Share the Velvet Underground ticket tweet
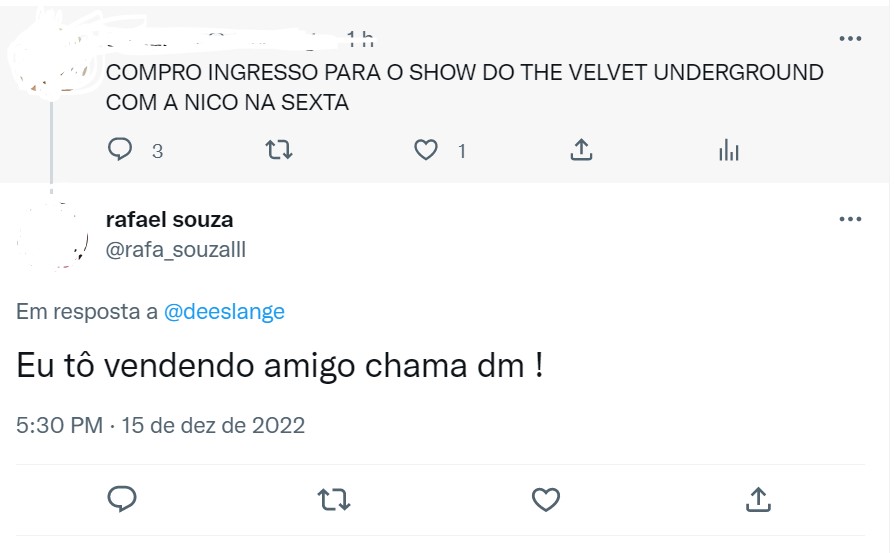The image size is (894, 553). pos(581,150)
